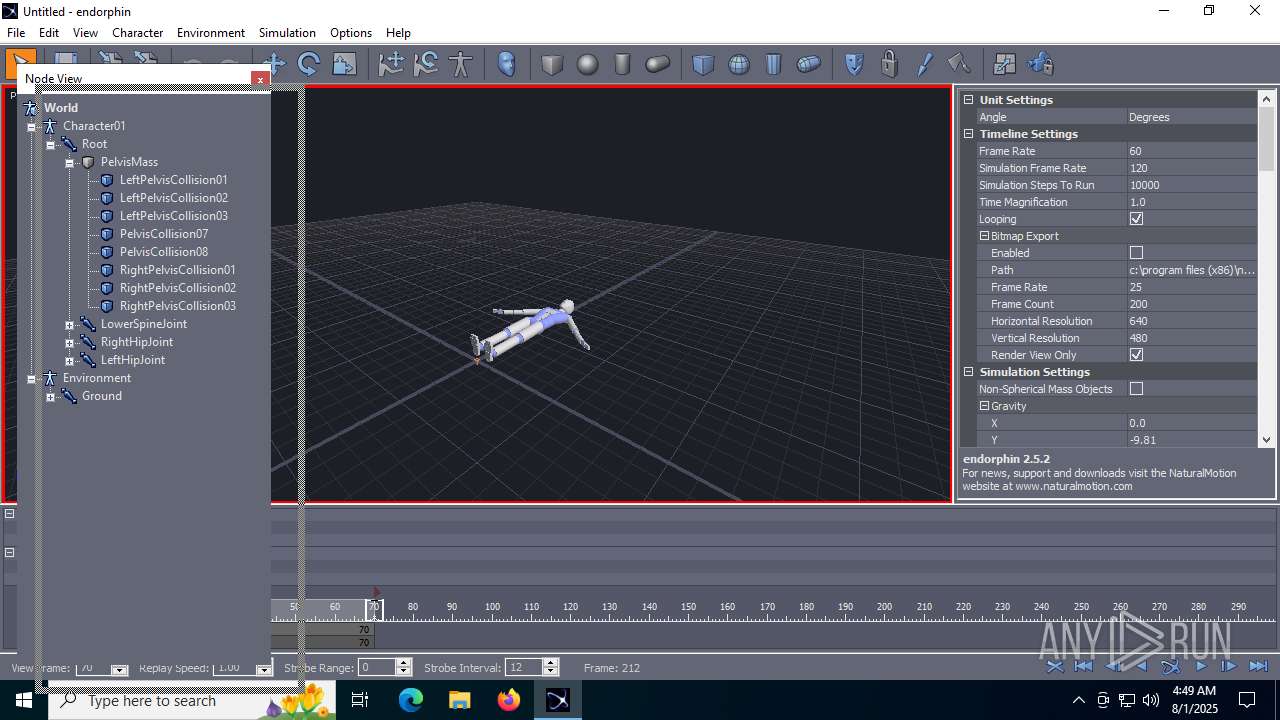This screenshot has width=1280, height=720.
Task: Open Firefox from the taskbar
Action: tap(509, 700)
